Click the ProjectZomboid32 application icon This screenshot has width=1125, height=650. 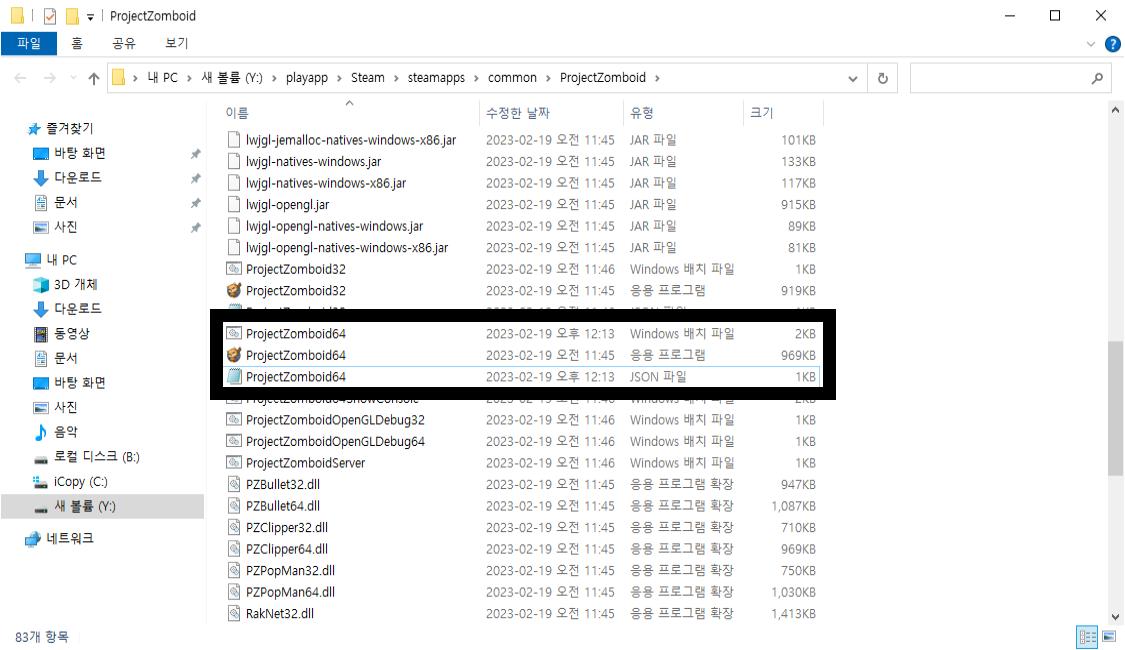233,291
